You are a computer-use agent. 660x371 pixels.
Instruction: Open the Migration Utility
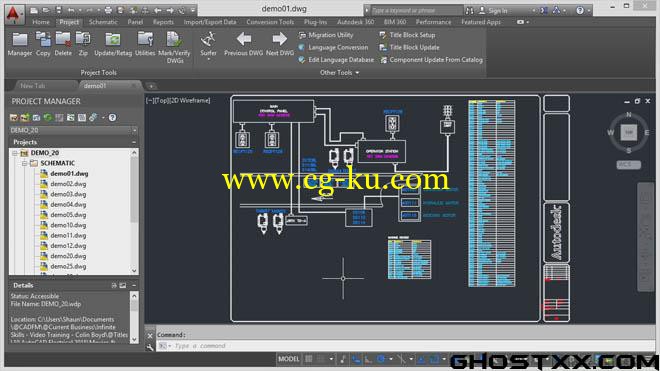326,35
